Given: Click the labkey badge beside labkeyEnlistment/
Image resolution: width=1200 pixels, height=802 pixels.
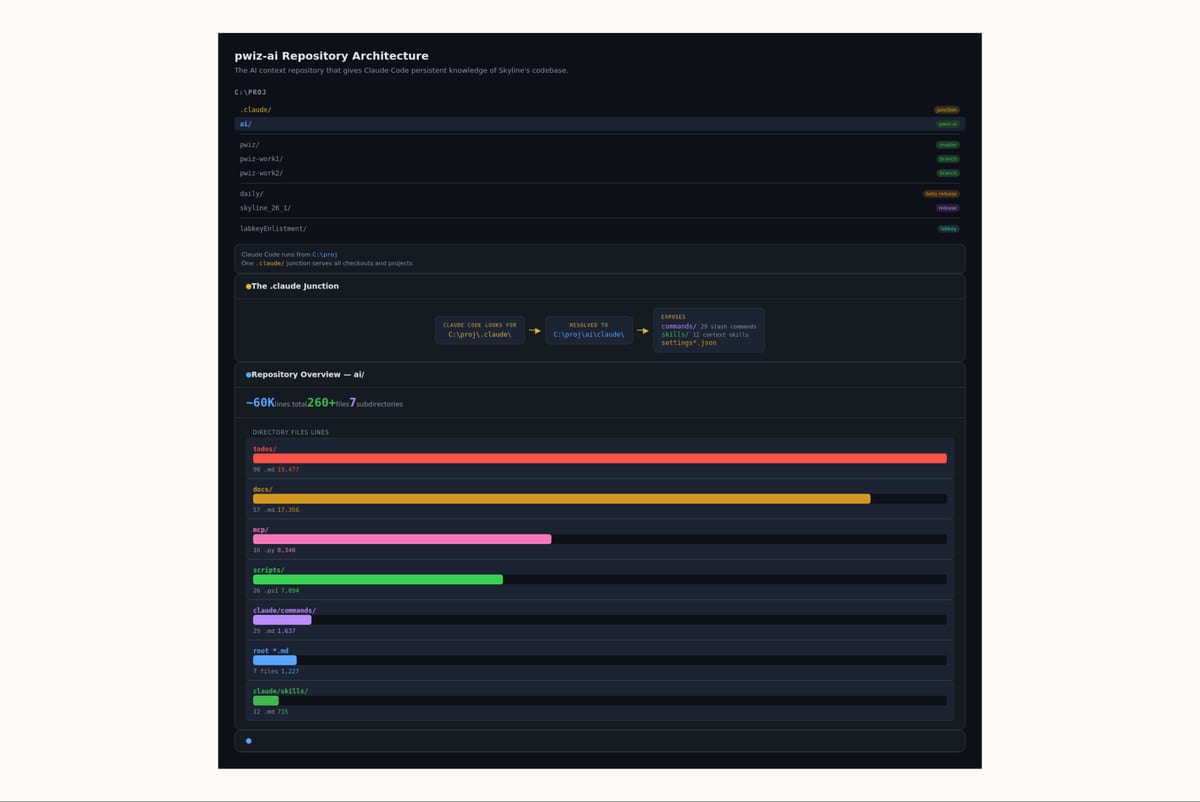Looking at the screenshot, I should tap(947, 229).
